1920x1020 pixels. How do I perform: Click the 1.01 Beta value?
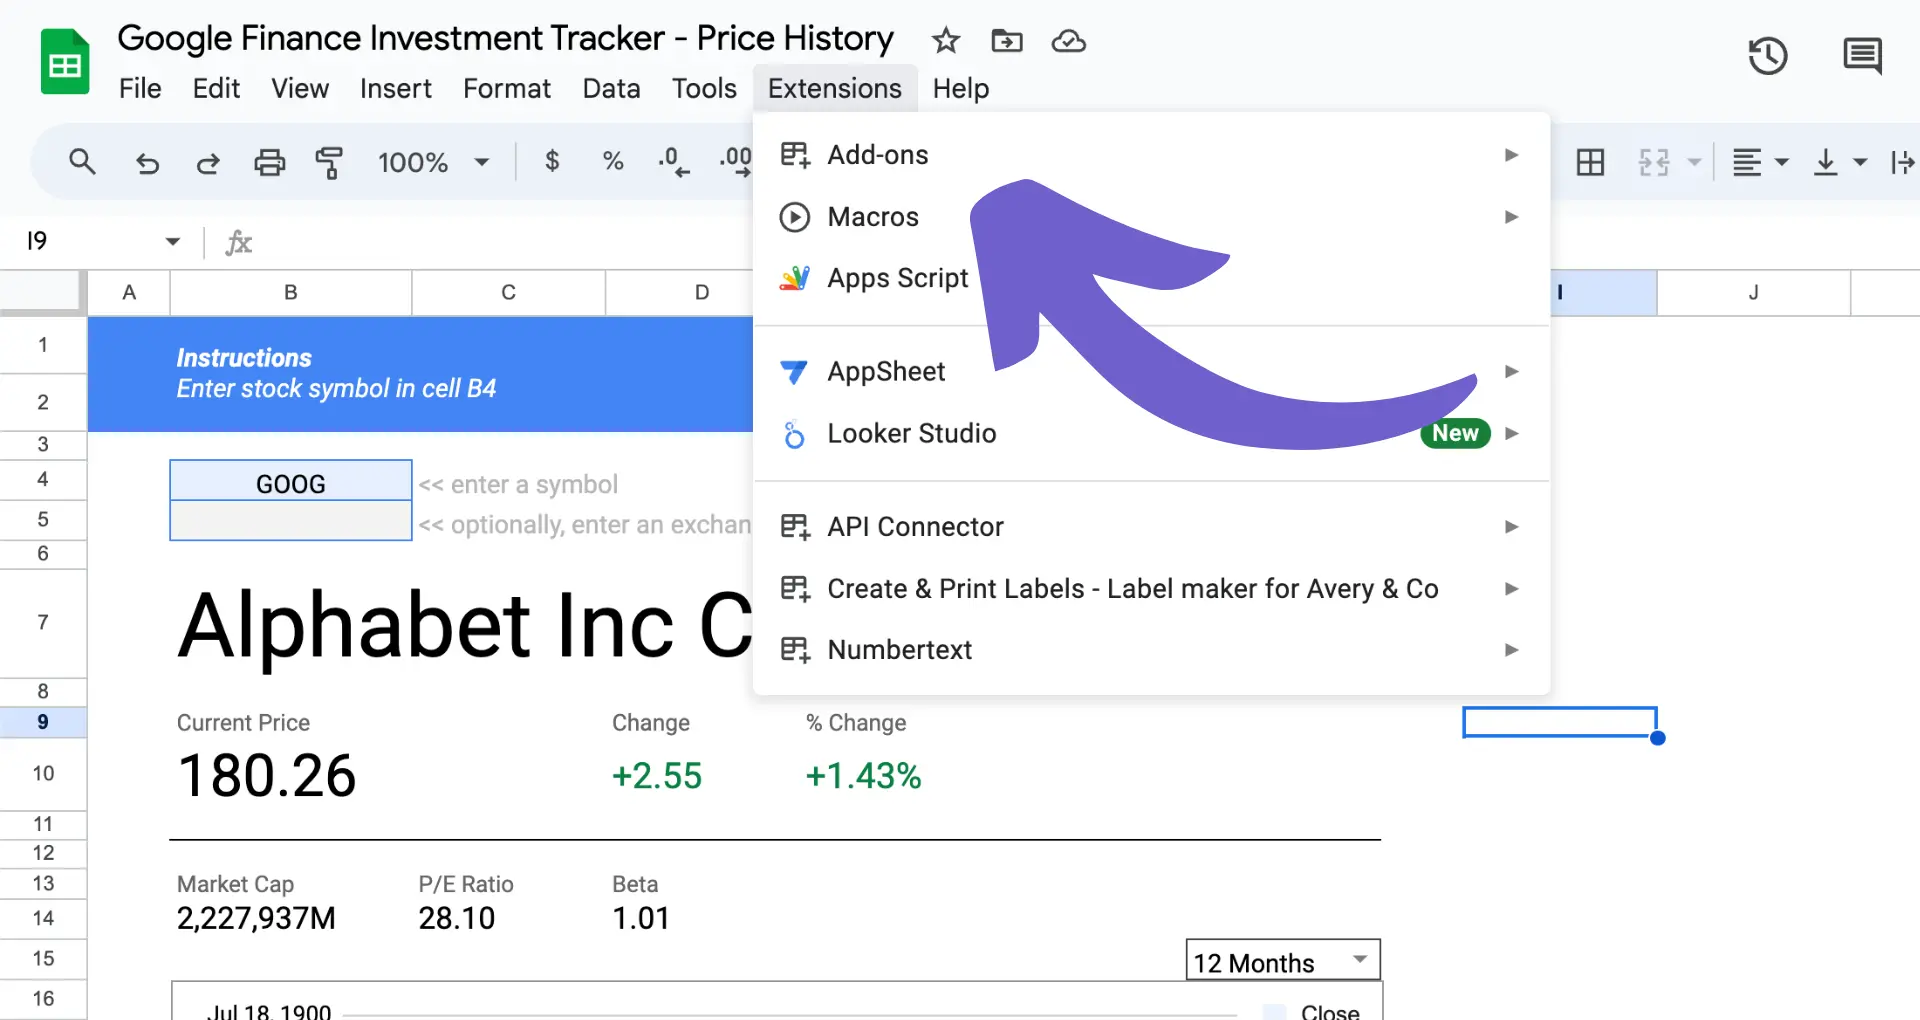(x=640, y=918)
